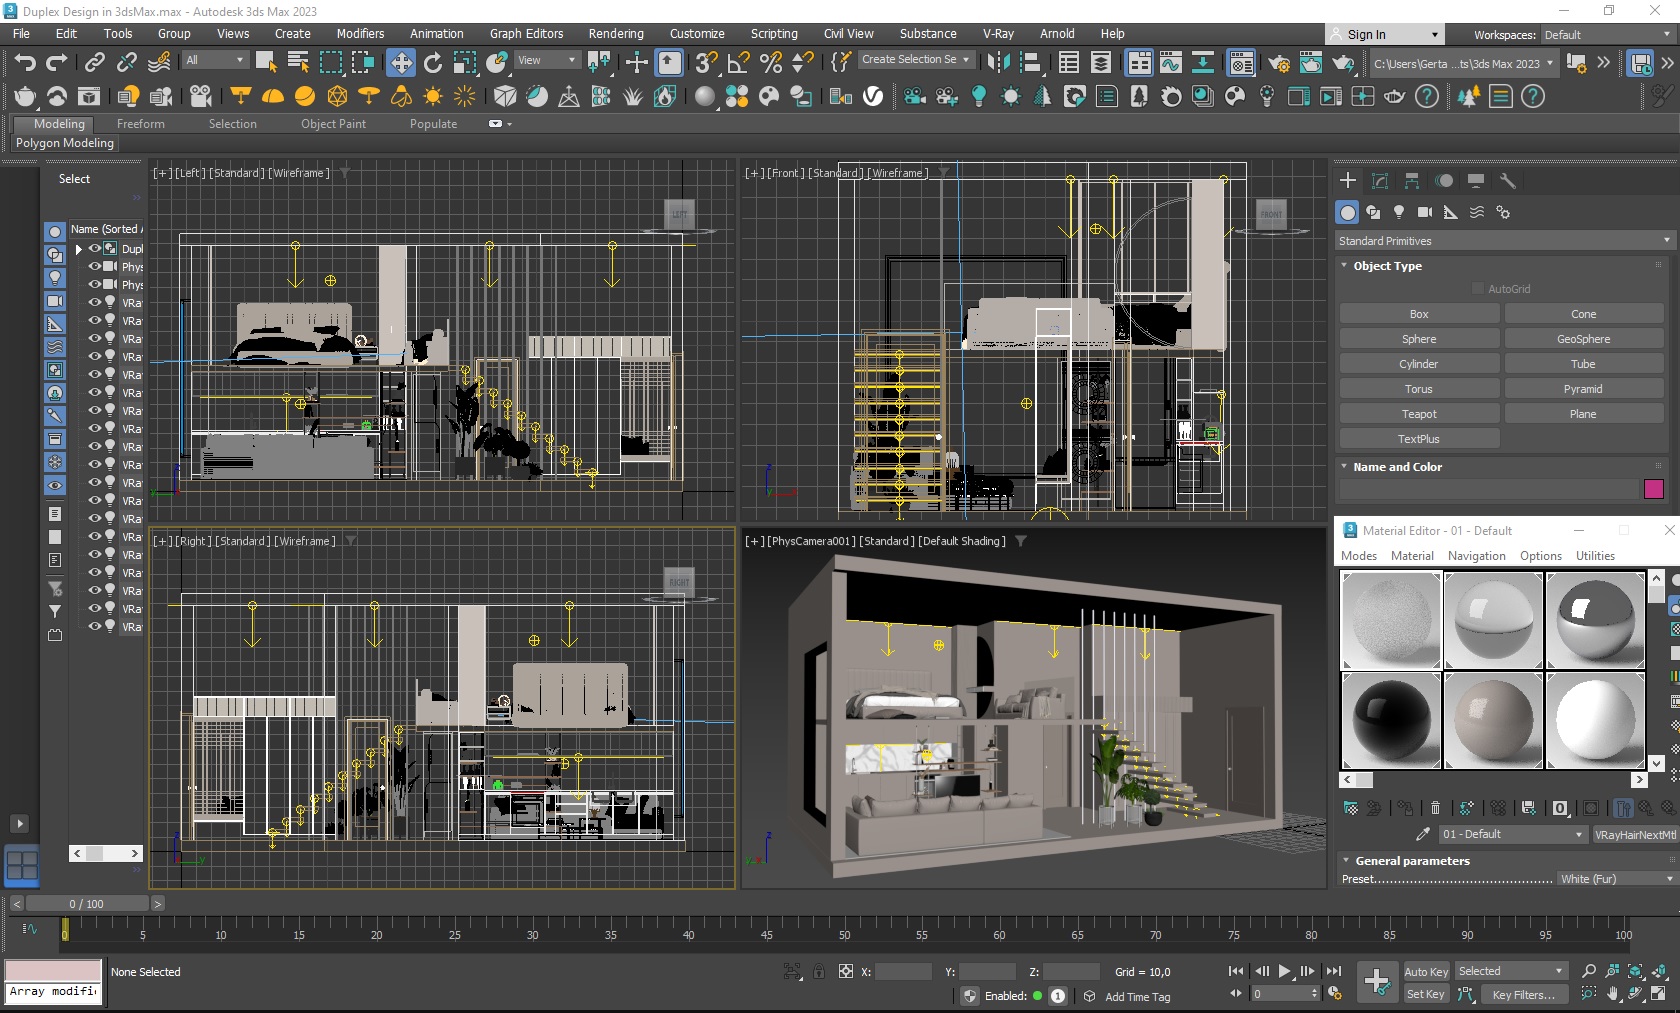Hide the first Phys camera in explorer
This screenshot has height=1013, width=1680.
pos(95,267)
